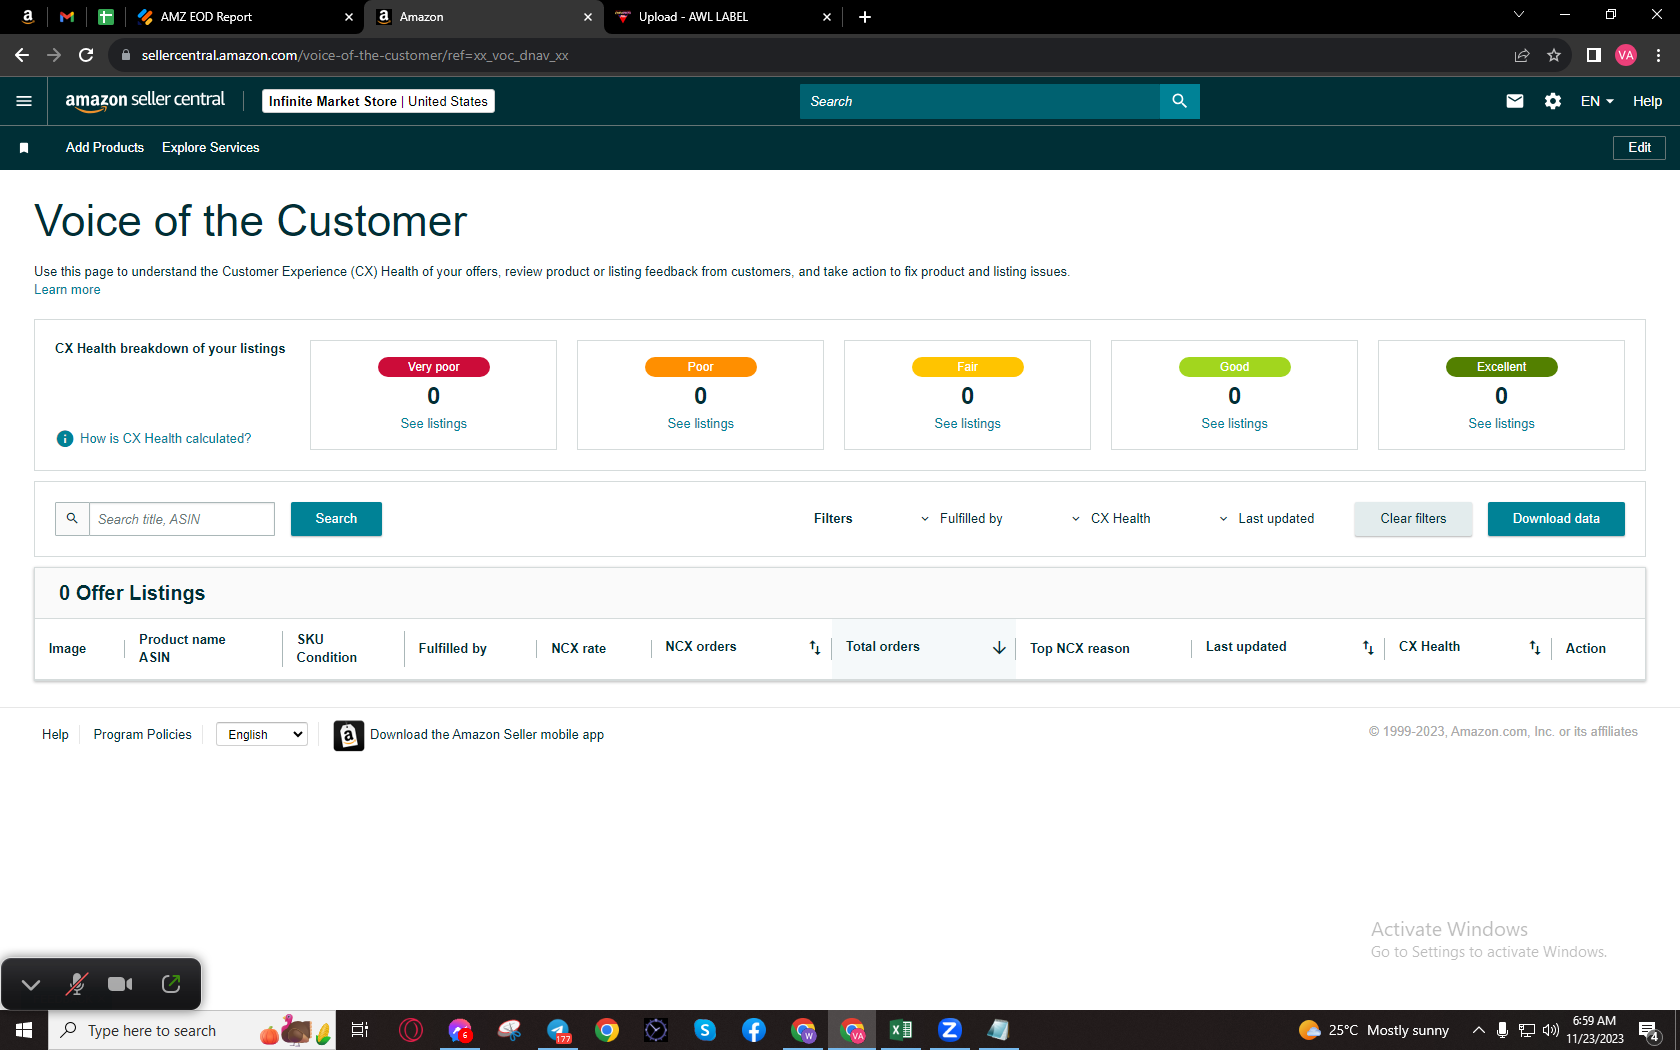Screen dimensions: 1680x1050
Task: Click the info icon beside CX Health calculation
Action: [x=65, y=439]
